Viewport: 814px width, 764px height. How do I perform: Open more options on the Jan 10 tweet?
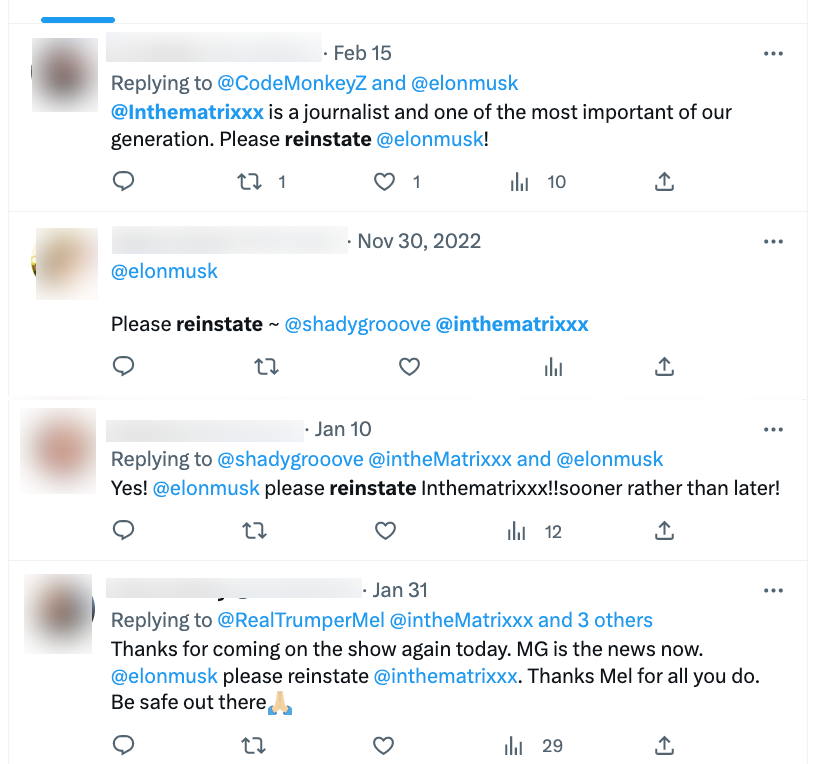pos(773,429)
